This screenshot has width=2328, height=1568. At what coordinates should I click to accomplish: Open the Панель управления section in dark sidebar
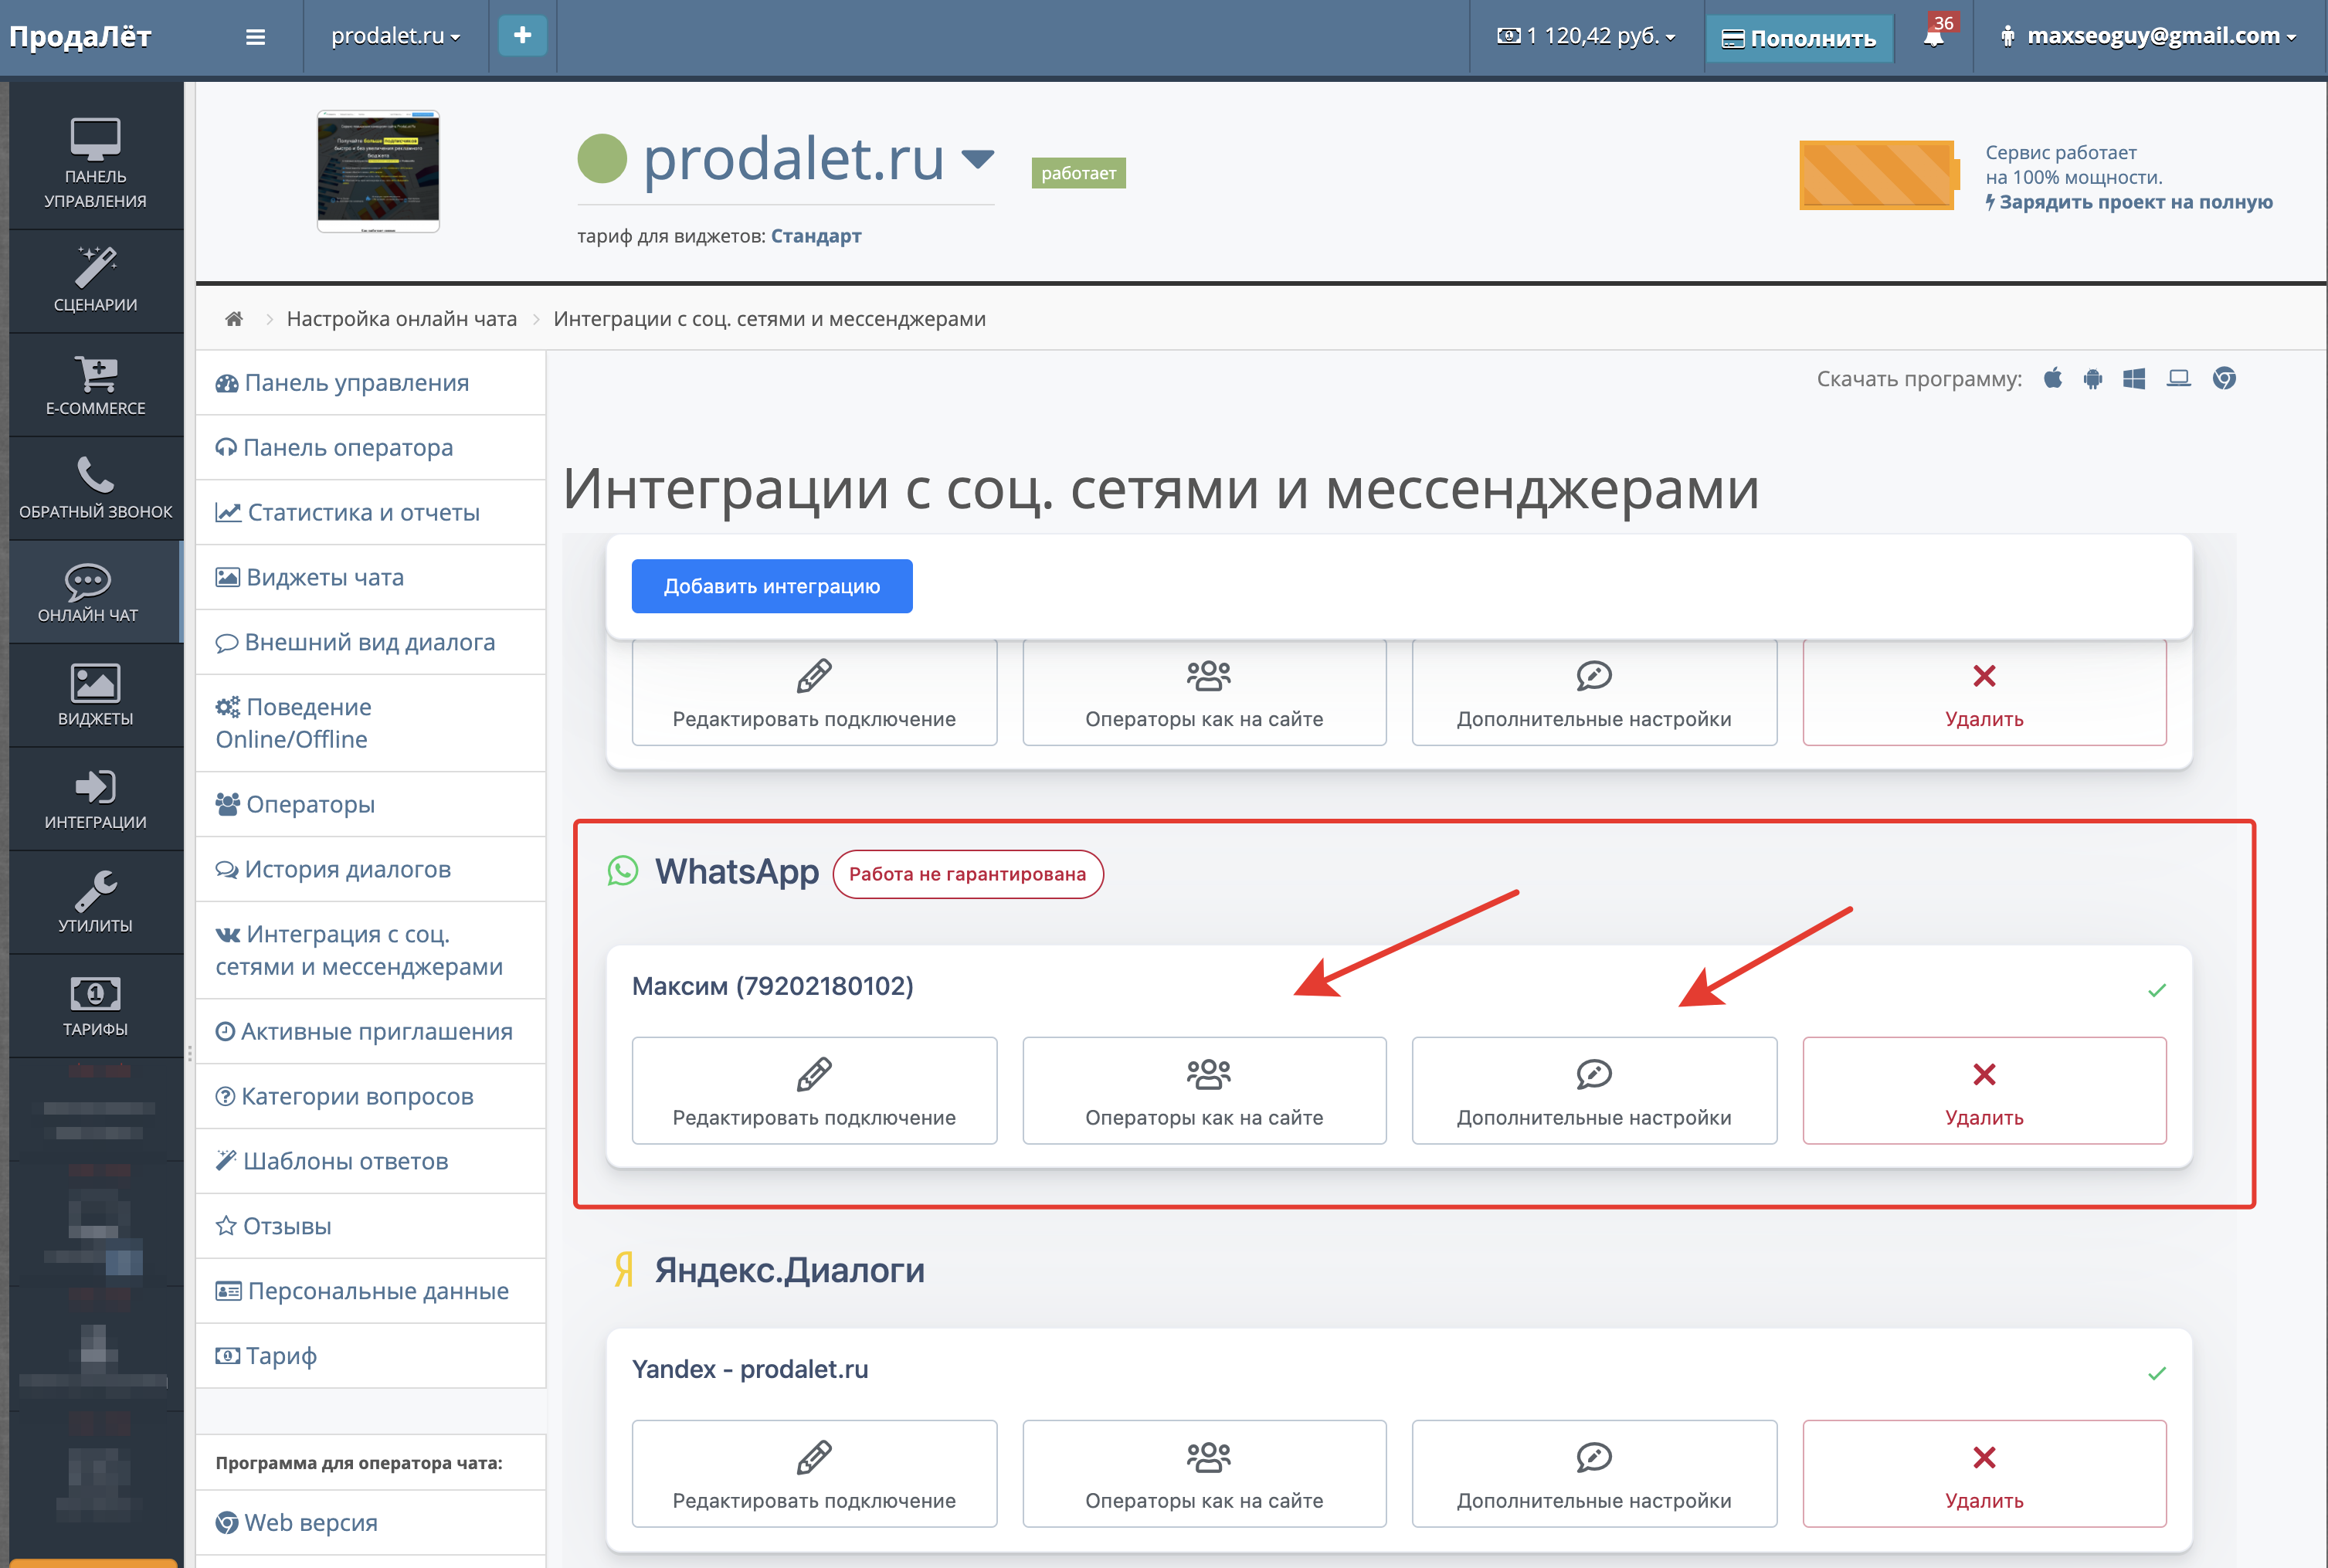(95, 163)
